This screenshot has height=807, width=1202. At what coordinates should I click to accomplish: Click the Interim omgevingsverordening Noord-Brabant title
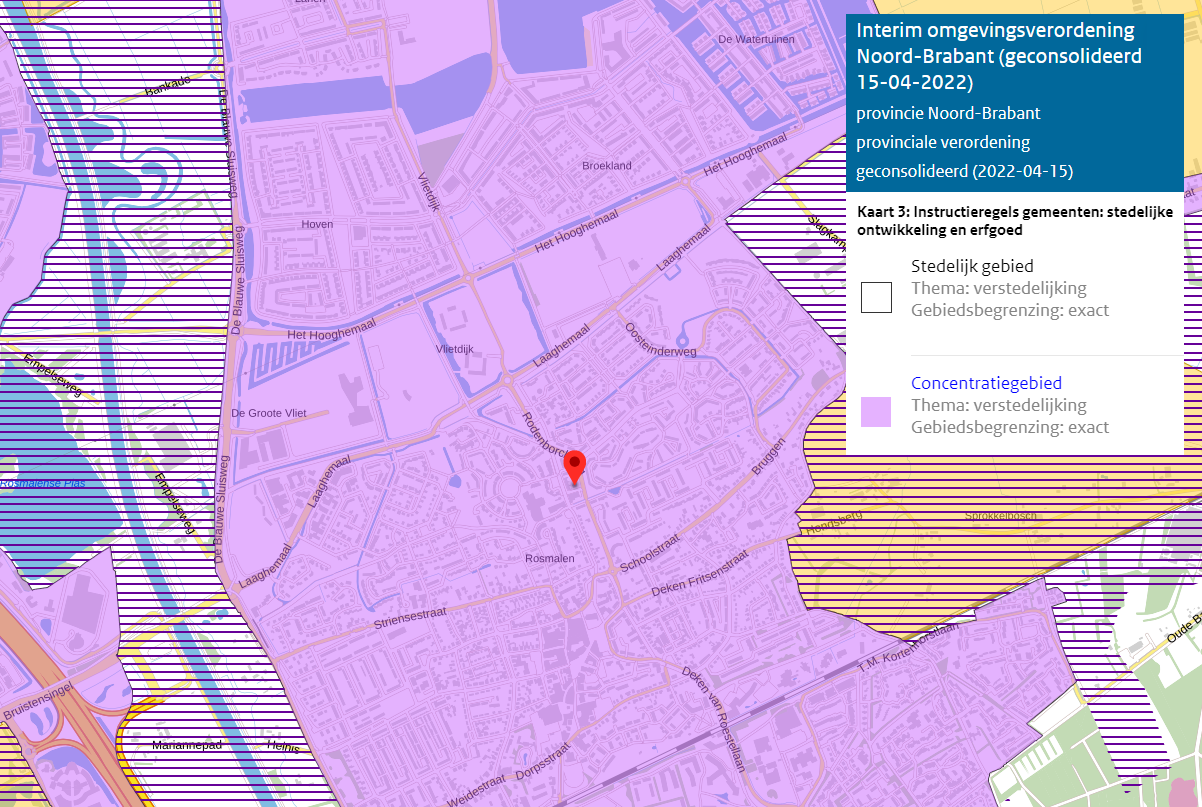[999, 55]
